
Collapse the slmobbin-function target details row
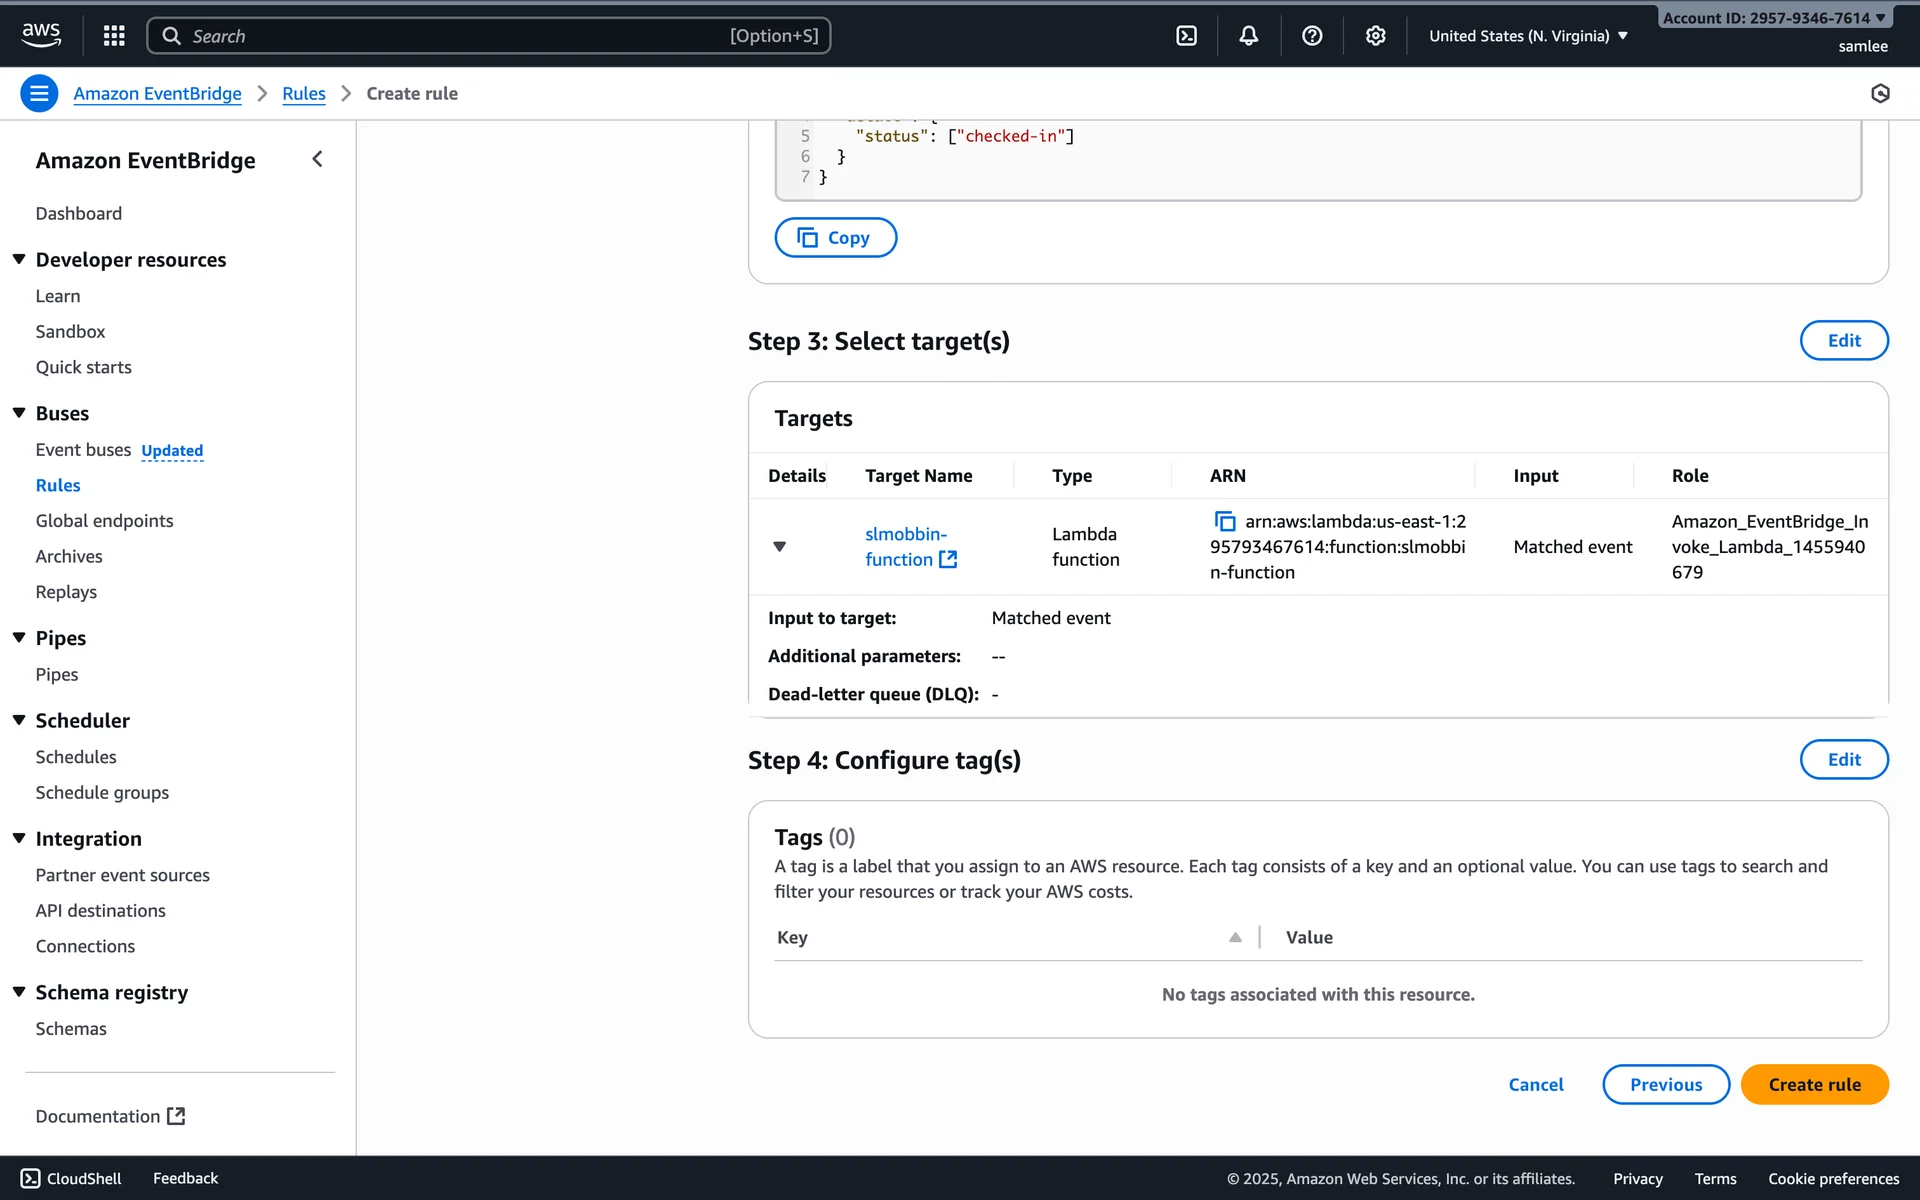[780, 546]
